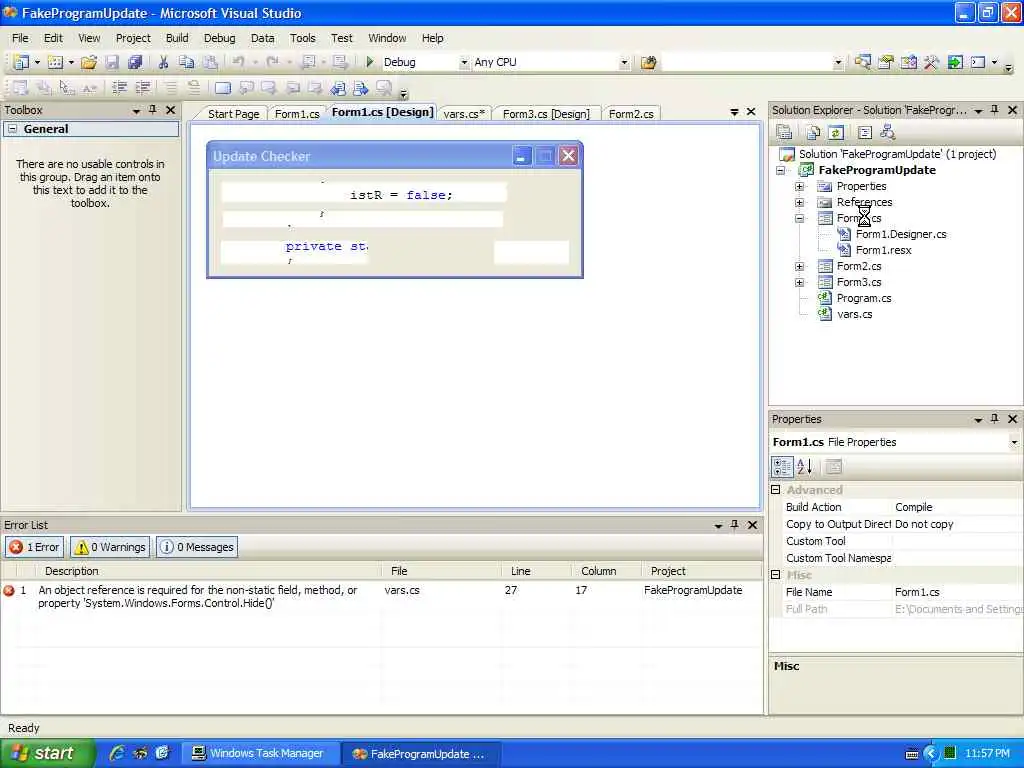
Task: Expand the Form3.cs tree node
Action: (x=799, y=282)
